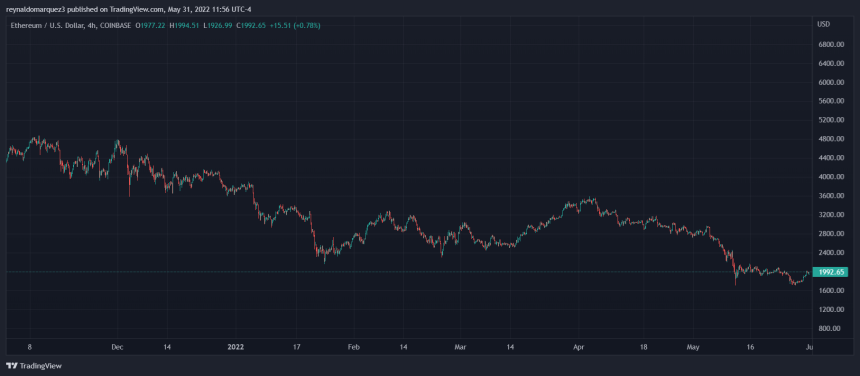Click the TradingView logo at bottom left
This screenshot has width=860, height=376.
tap(34, 366)
